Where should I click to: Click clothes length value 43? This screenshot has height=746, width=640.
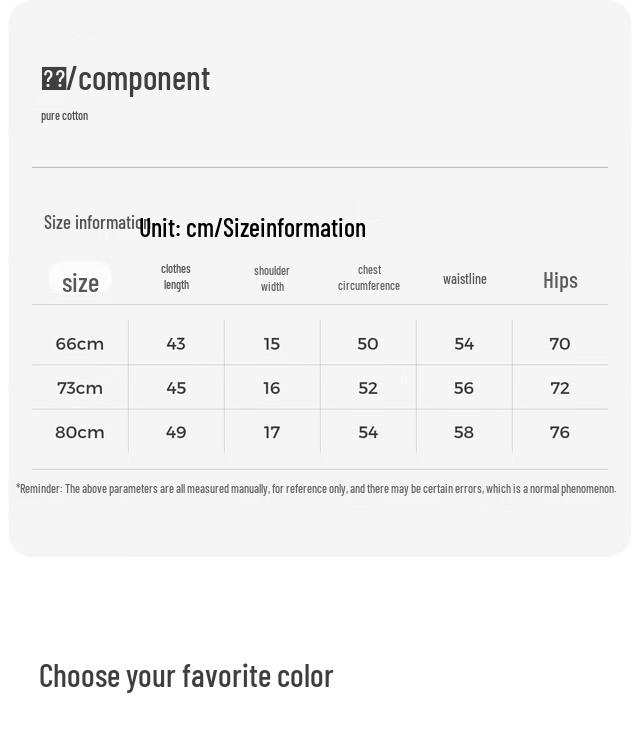click(x=176, y=344)
